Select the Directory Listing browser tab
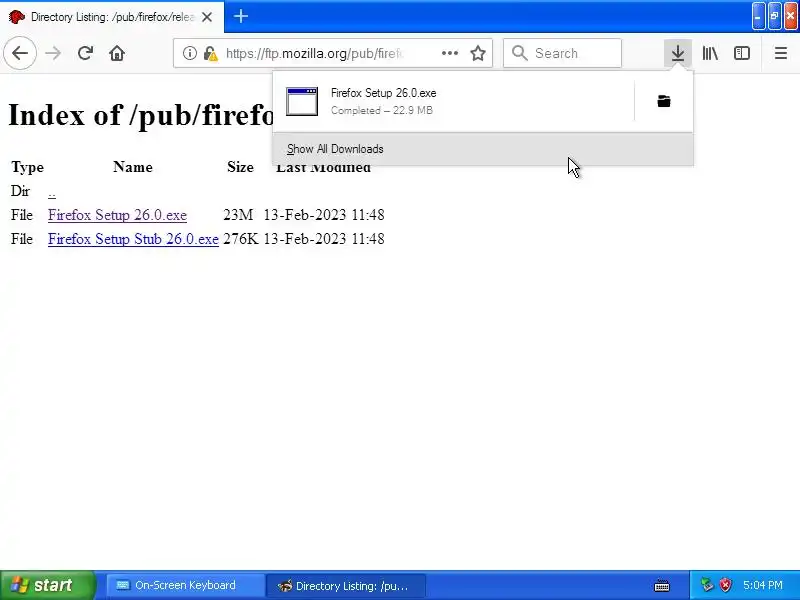The width and height of the screenshot is (800, 600). [111, 17]
